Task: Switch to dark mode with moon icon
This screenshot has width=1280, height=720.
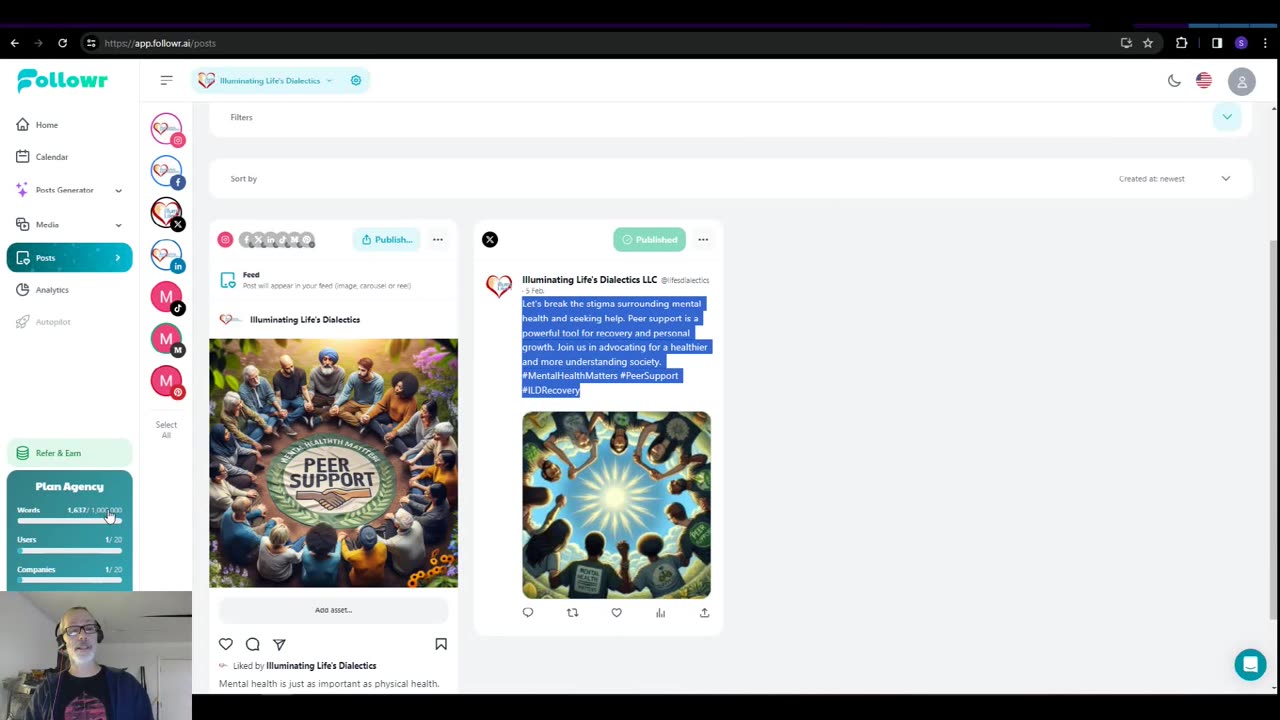Action: [x=1174, y=81]
